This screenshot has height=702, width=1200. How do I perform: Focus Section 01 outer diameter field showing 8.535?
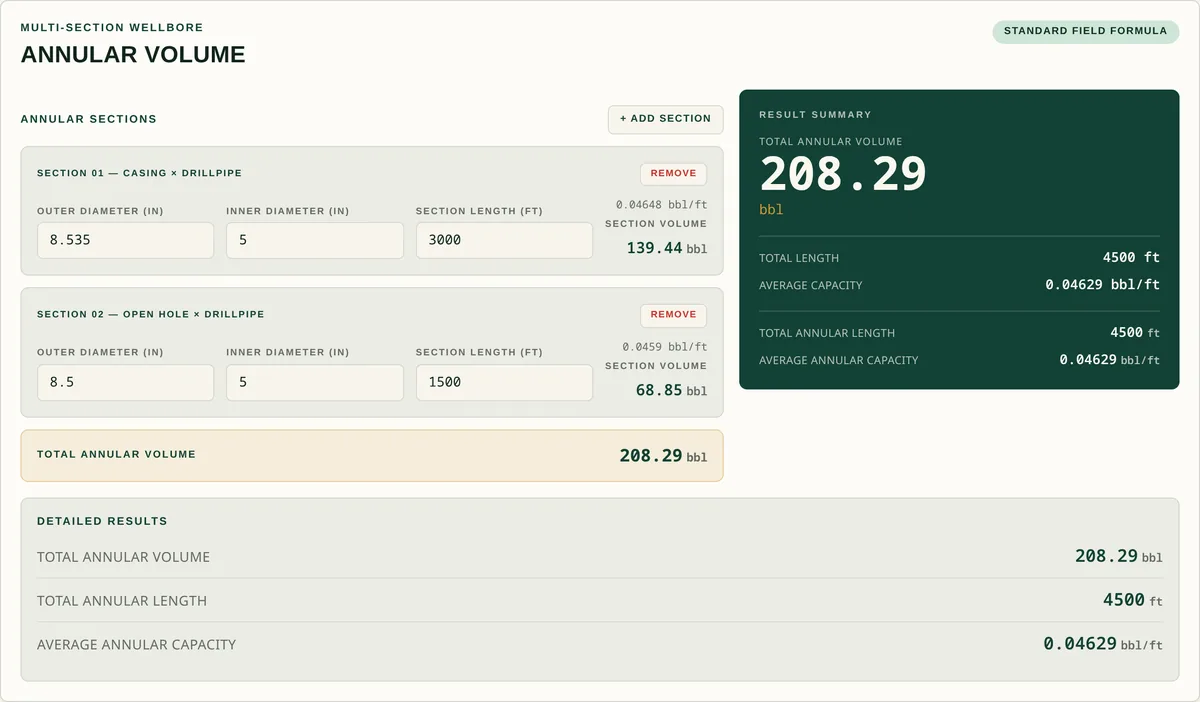point(125,240)
